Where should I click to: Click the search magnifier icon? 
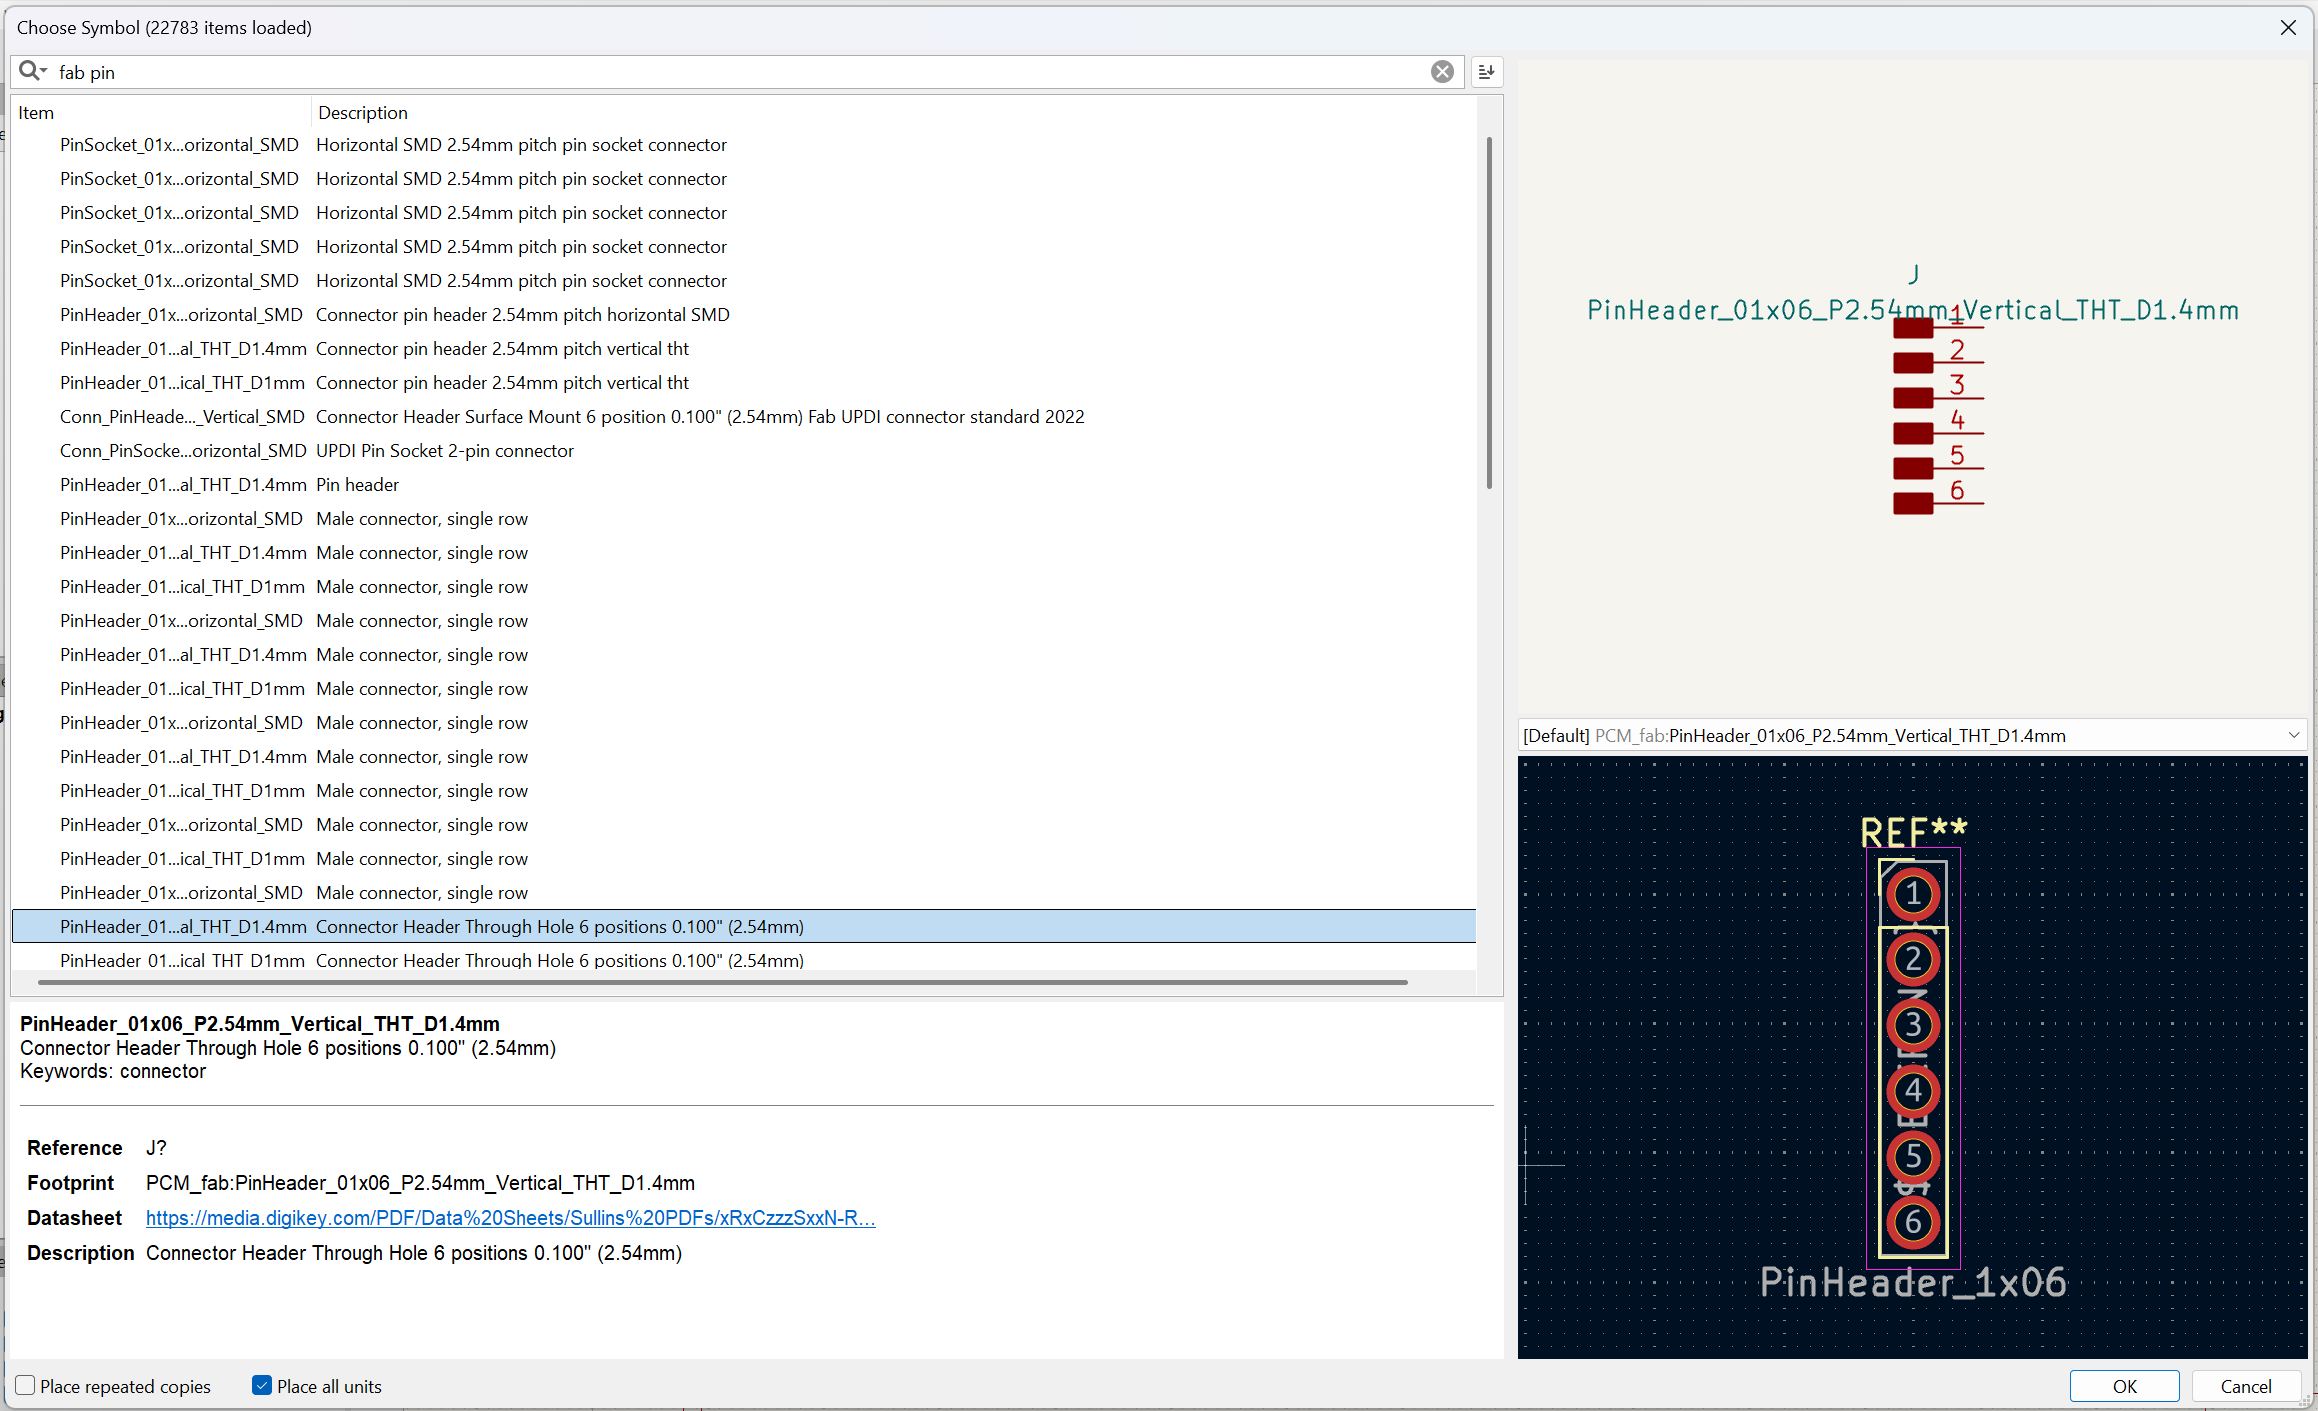(29, 71)
